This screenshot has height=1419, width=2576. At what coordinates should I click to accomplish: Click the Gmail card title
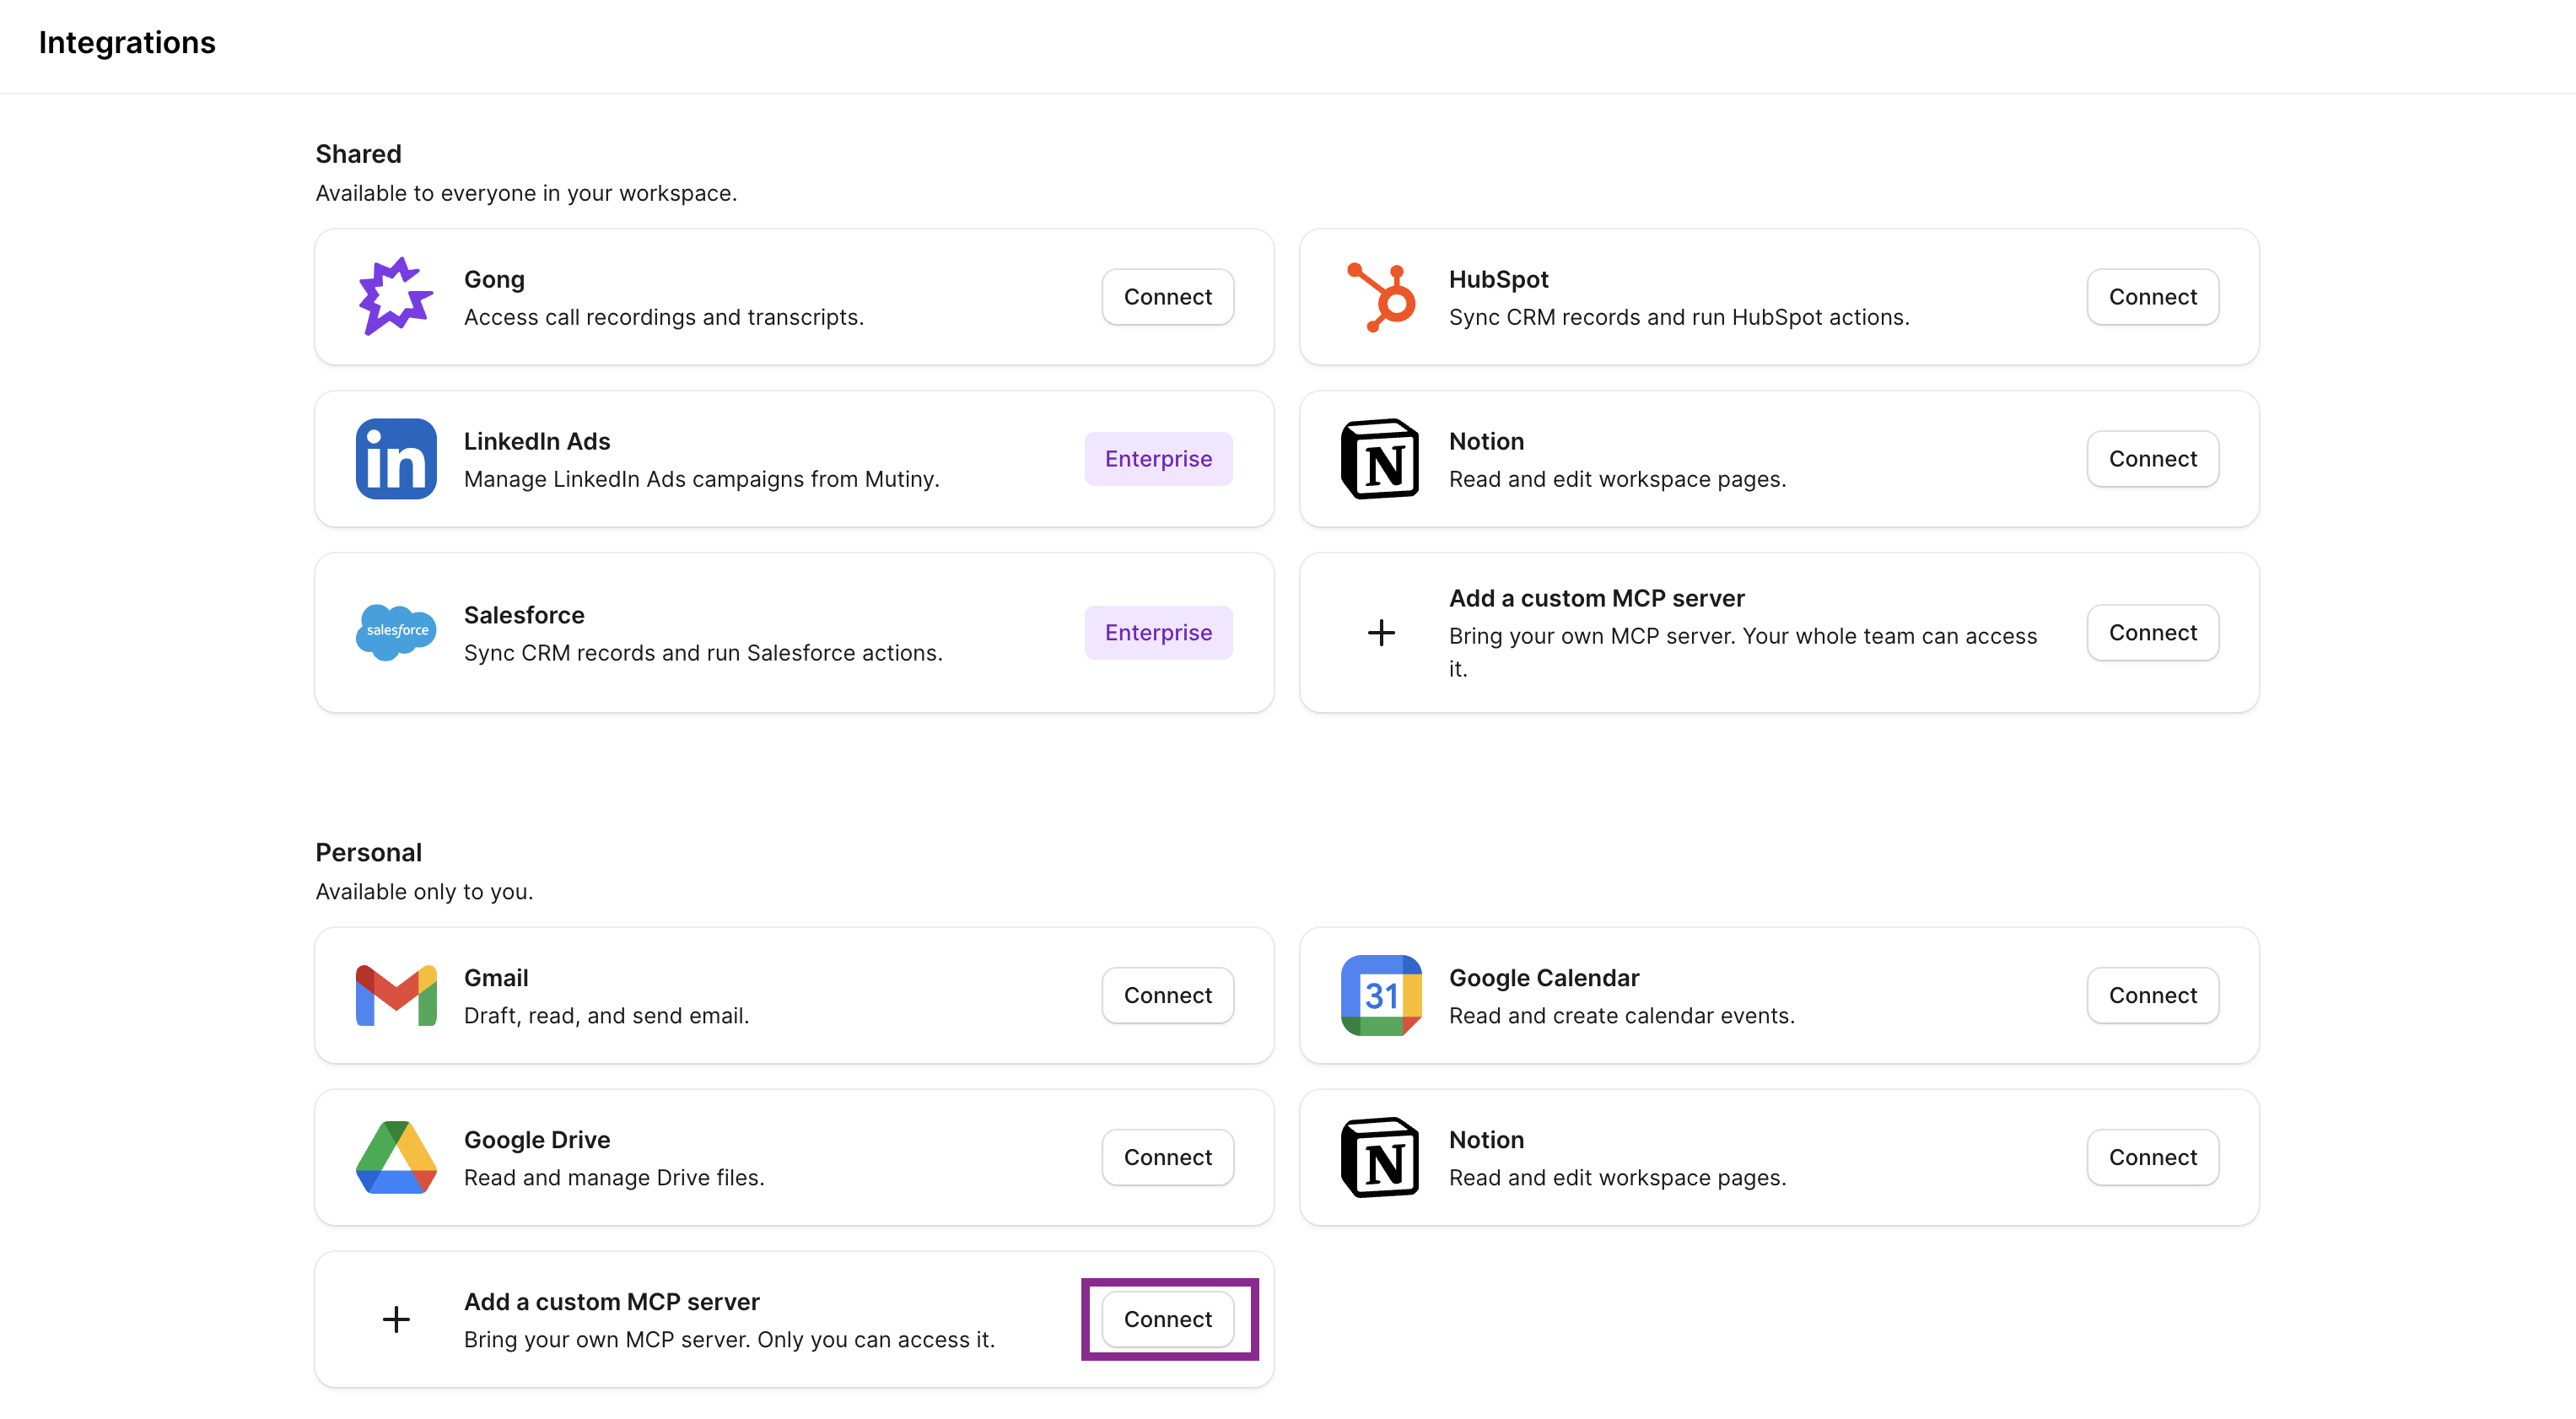point(496,978)
